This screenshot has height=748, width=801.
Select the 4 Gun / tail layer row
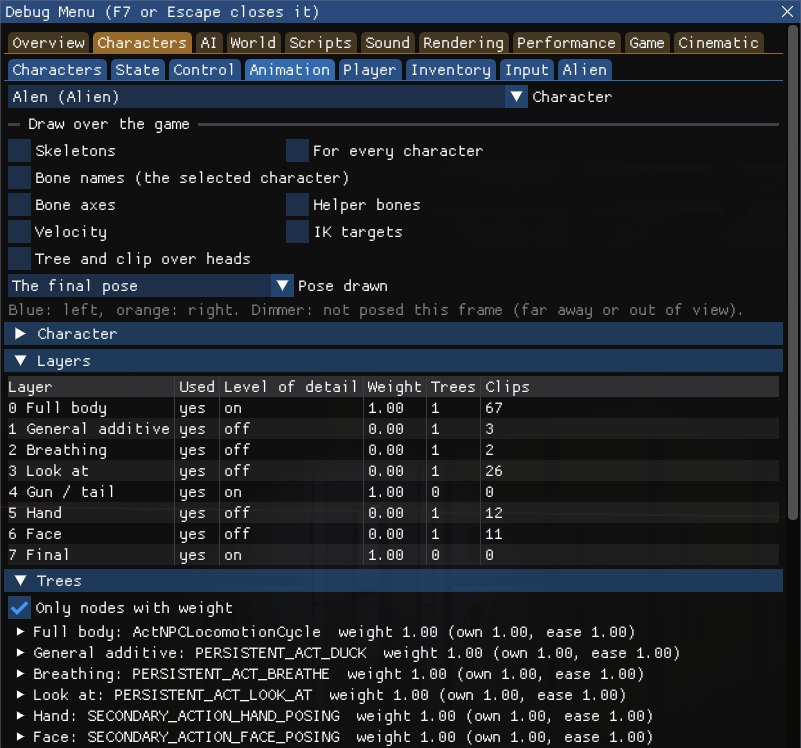click(393, 492)
